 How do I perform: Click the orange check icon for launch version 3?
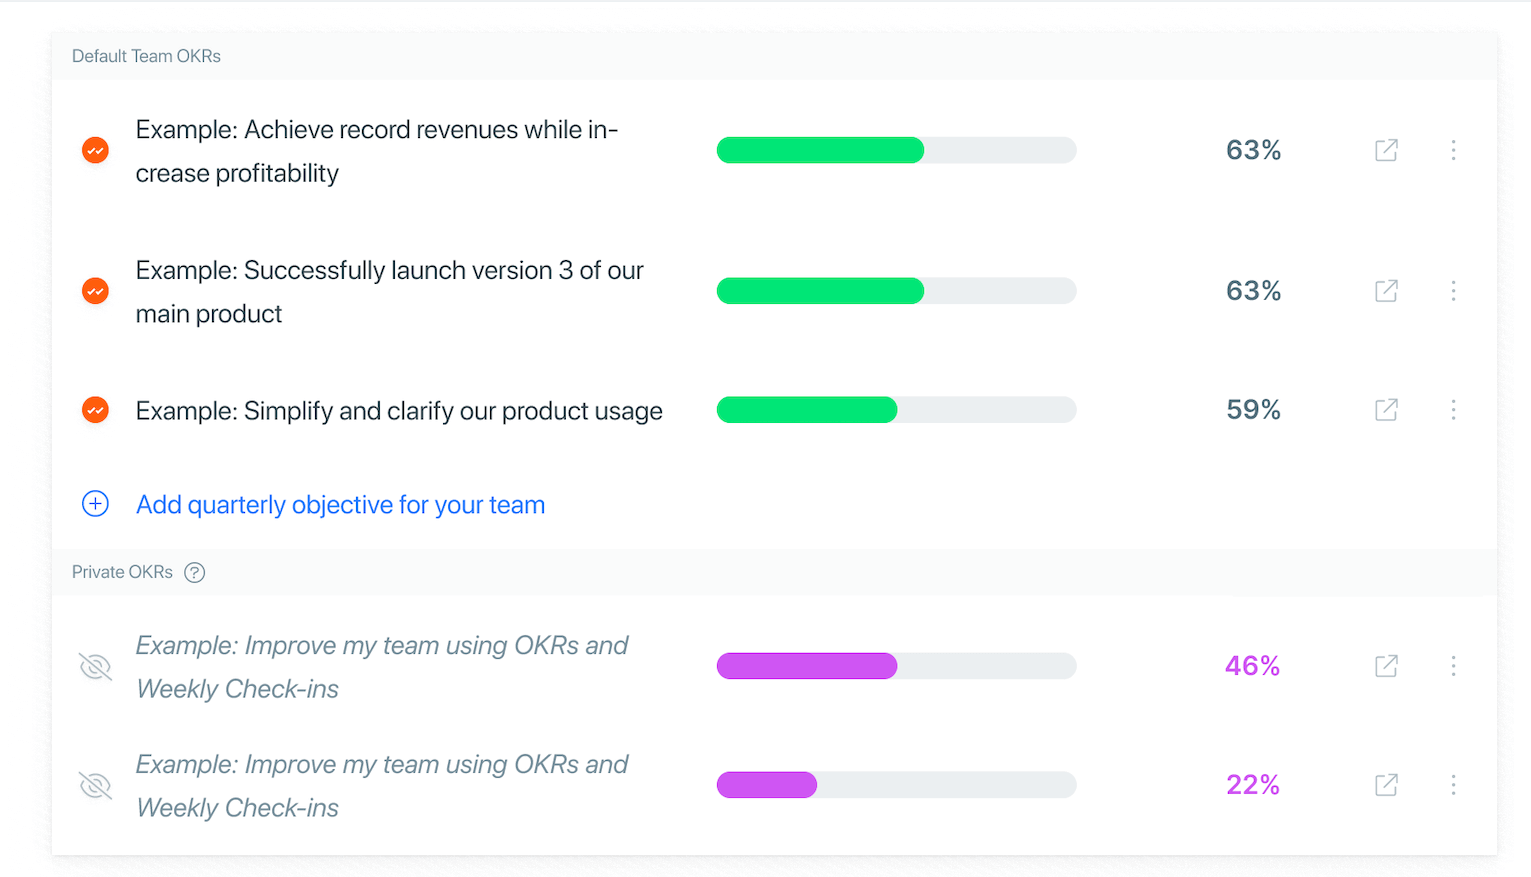95,291
